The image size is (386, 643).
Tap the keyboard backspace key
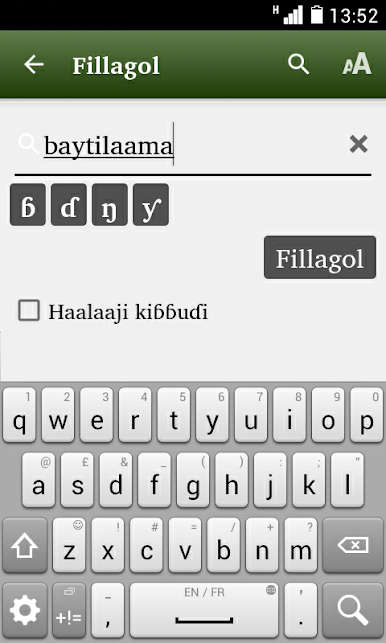point(352,545)
